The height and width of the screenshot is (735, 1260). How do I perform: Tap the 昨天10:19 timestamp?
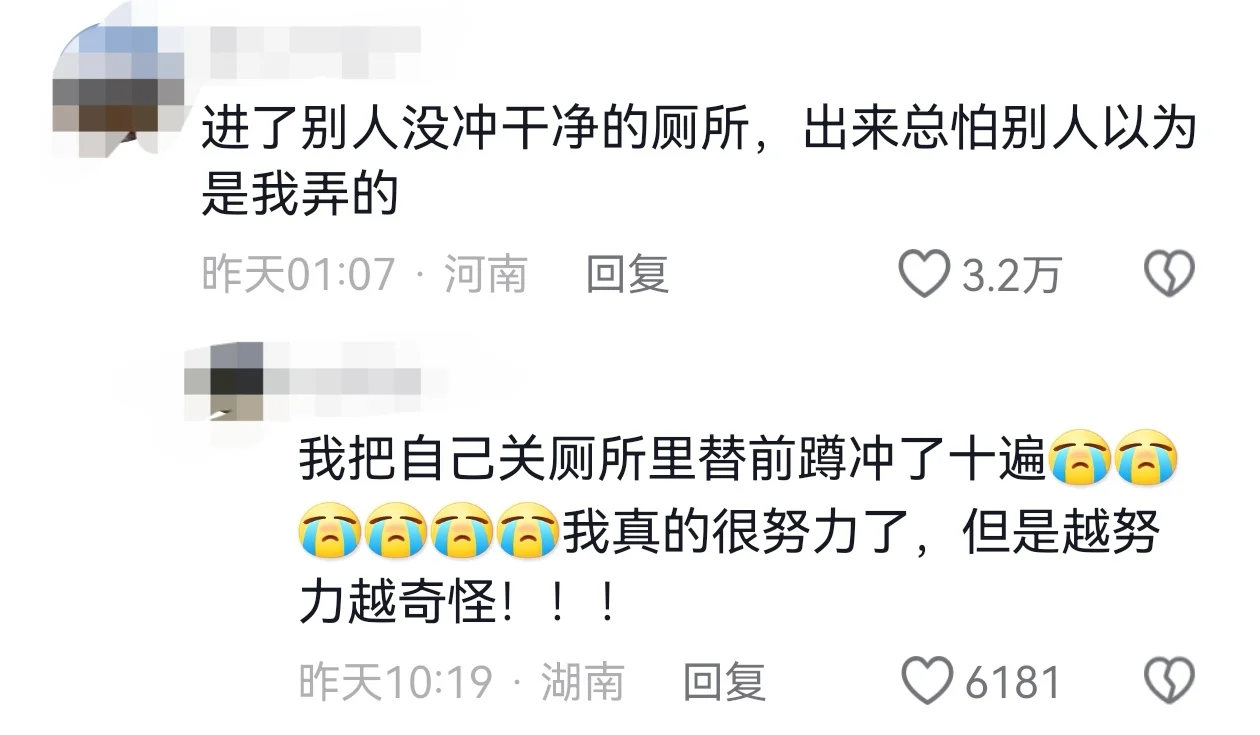pos(396,682)
